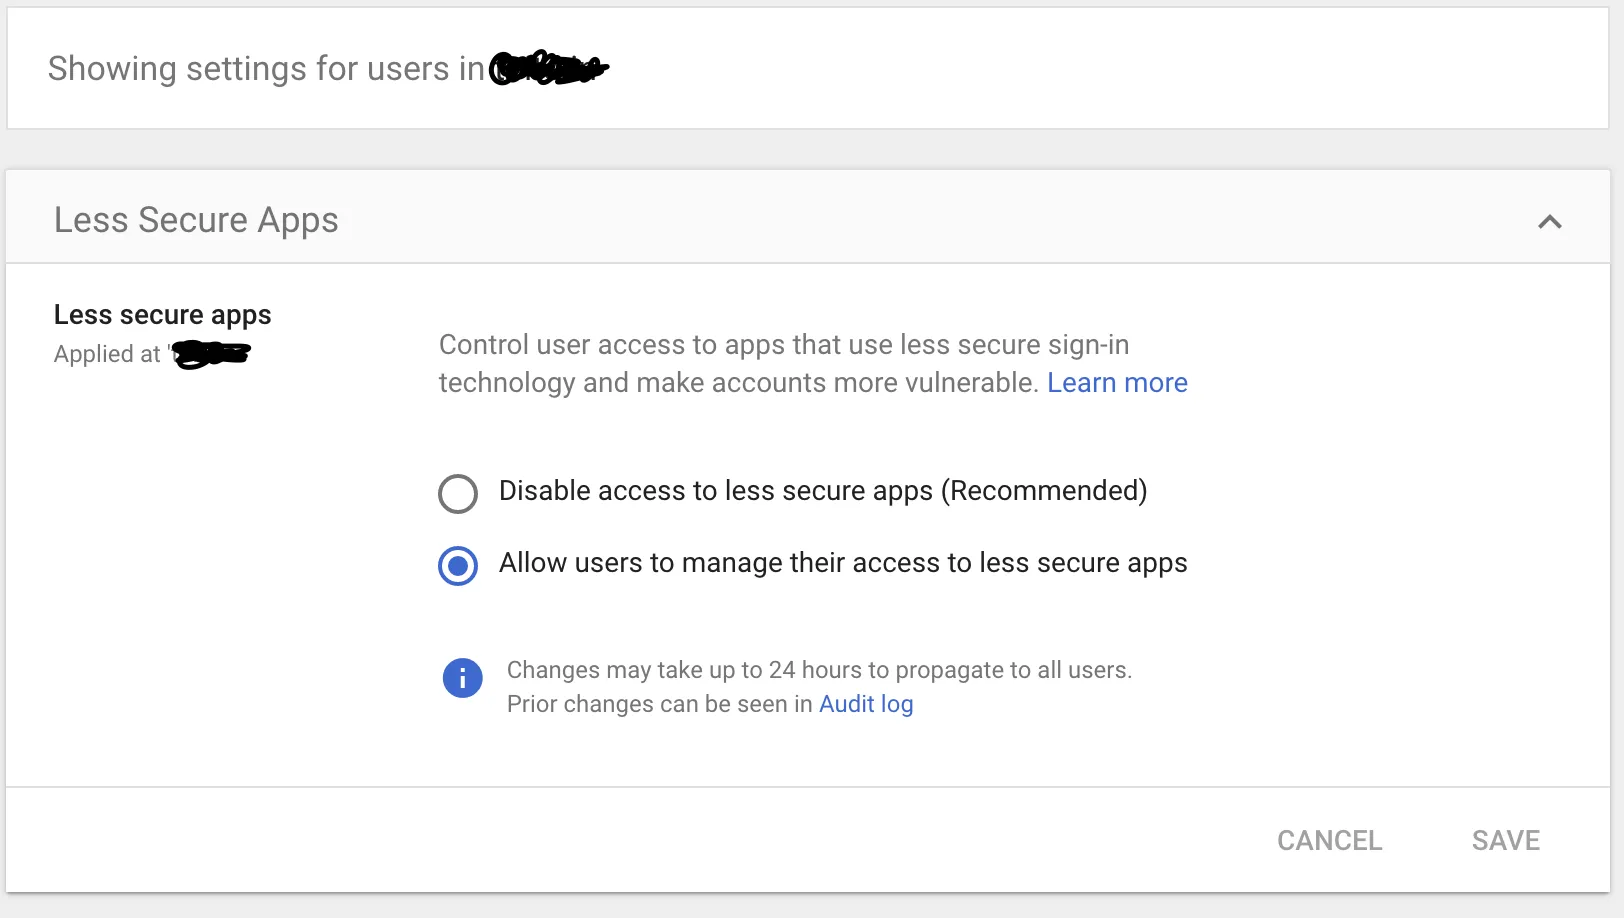
Task: Click the "Prior changes can be seen in" text
Action: click(659, 704)
